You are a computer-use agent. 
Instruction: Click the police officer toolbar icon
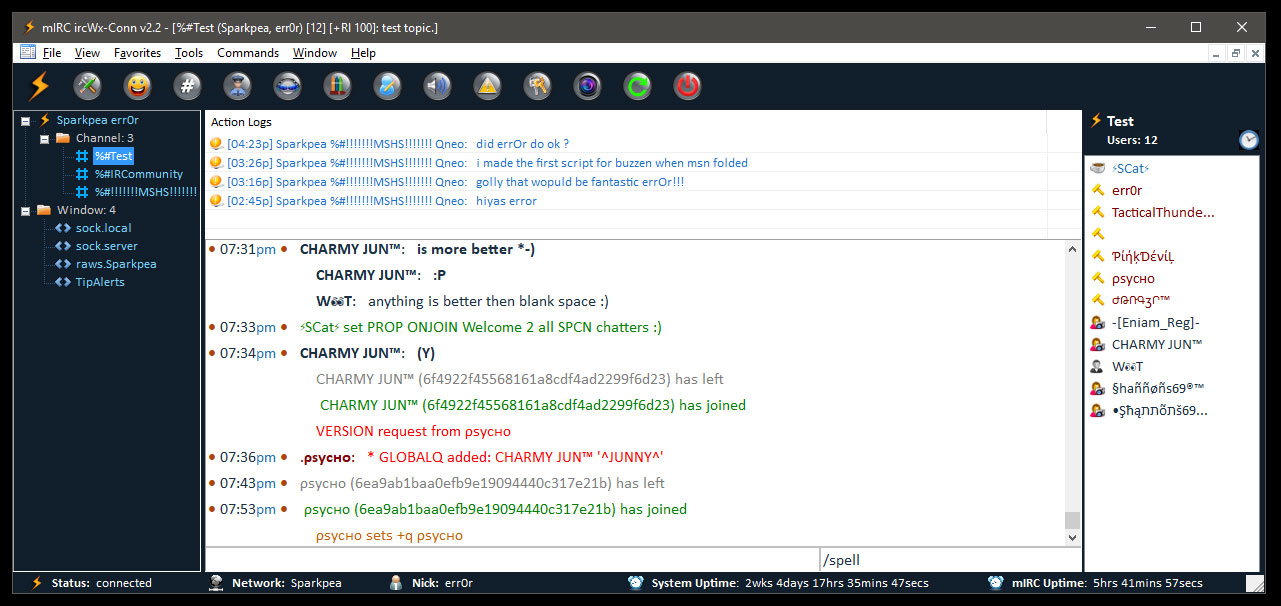238,86
